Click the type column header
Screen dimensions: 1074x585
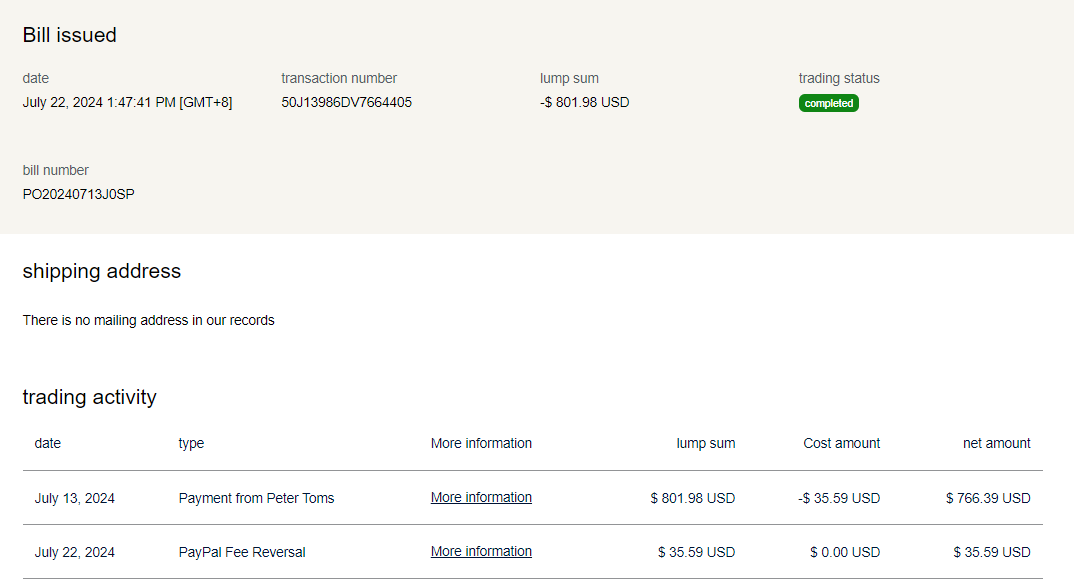pos(191,443)
